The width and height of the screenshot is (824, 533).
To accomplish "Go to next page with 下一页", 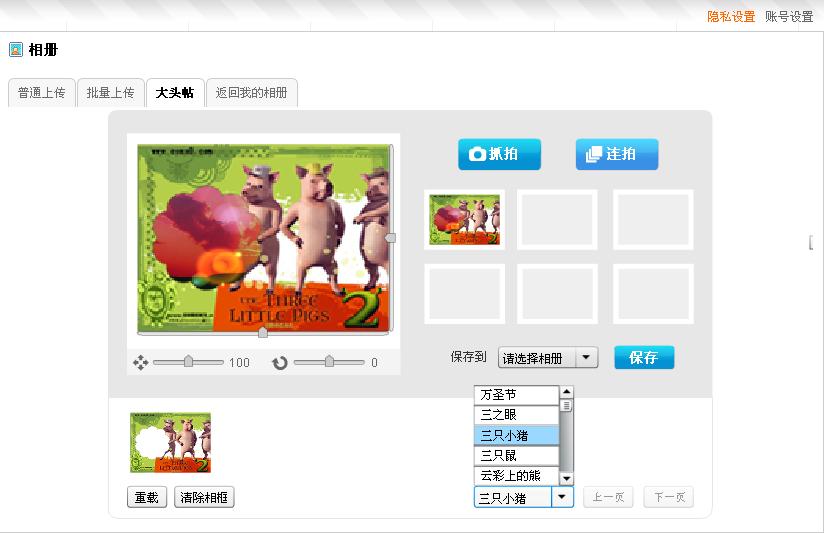I will point(669,497).
